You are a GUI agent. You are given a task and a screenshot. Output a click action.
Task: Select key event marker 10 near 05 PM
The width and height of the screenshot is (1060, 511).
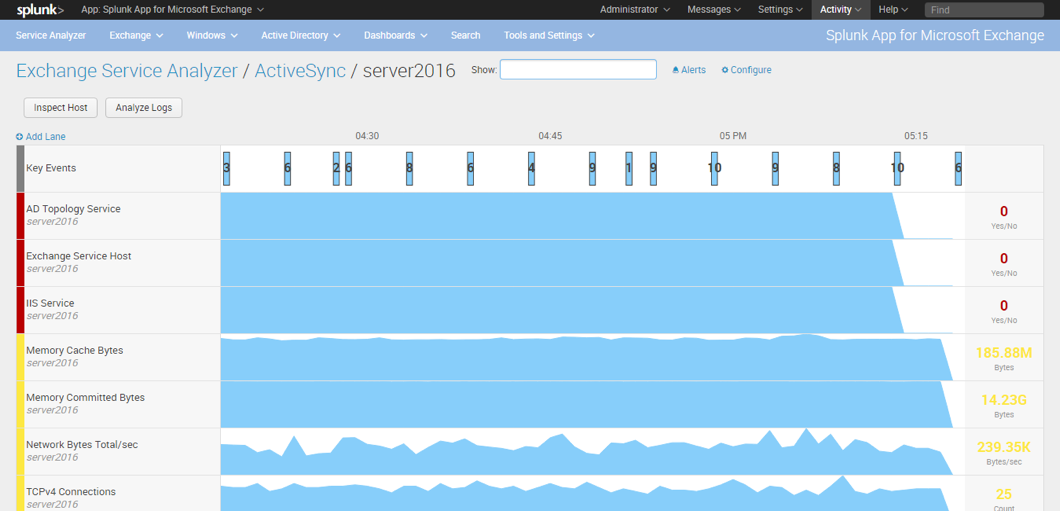click(715, 168)
